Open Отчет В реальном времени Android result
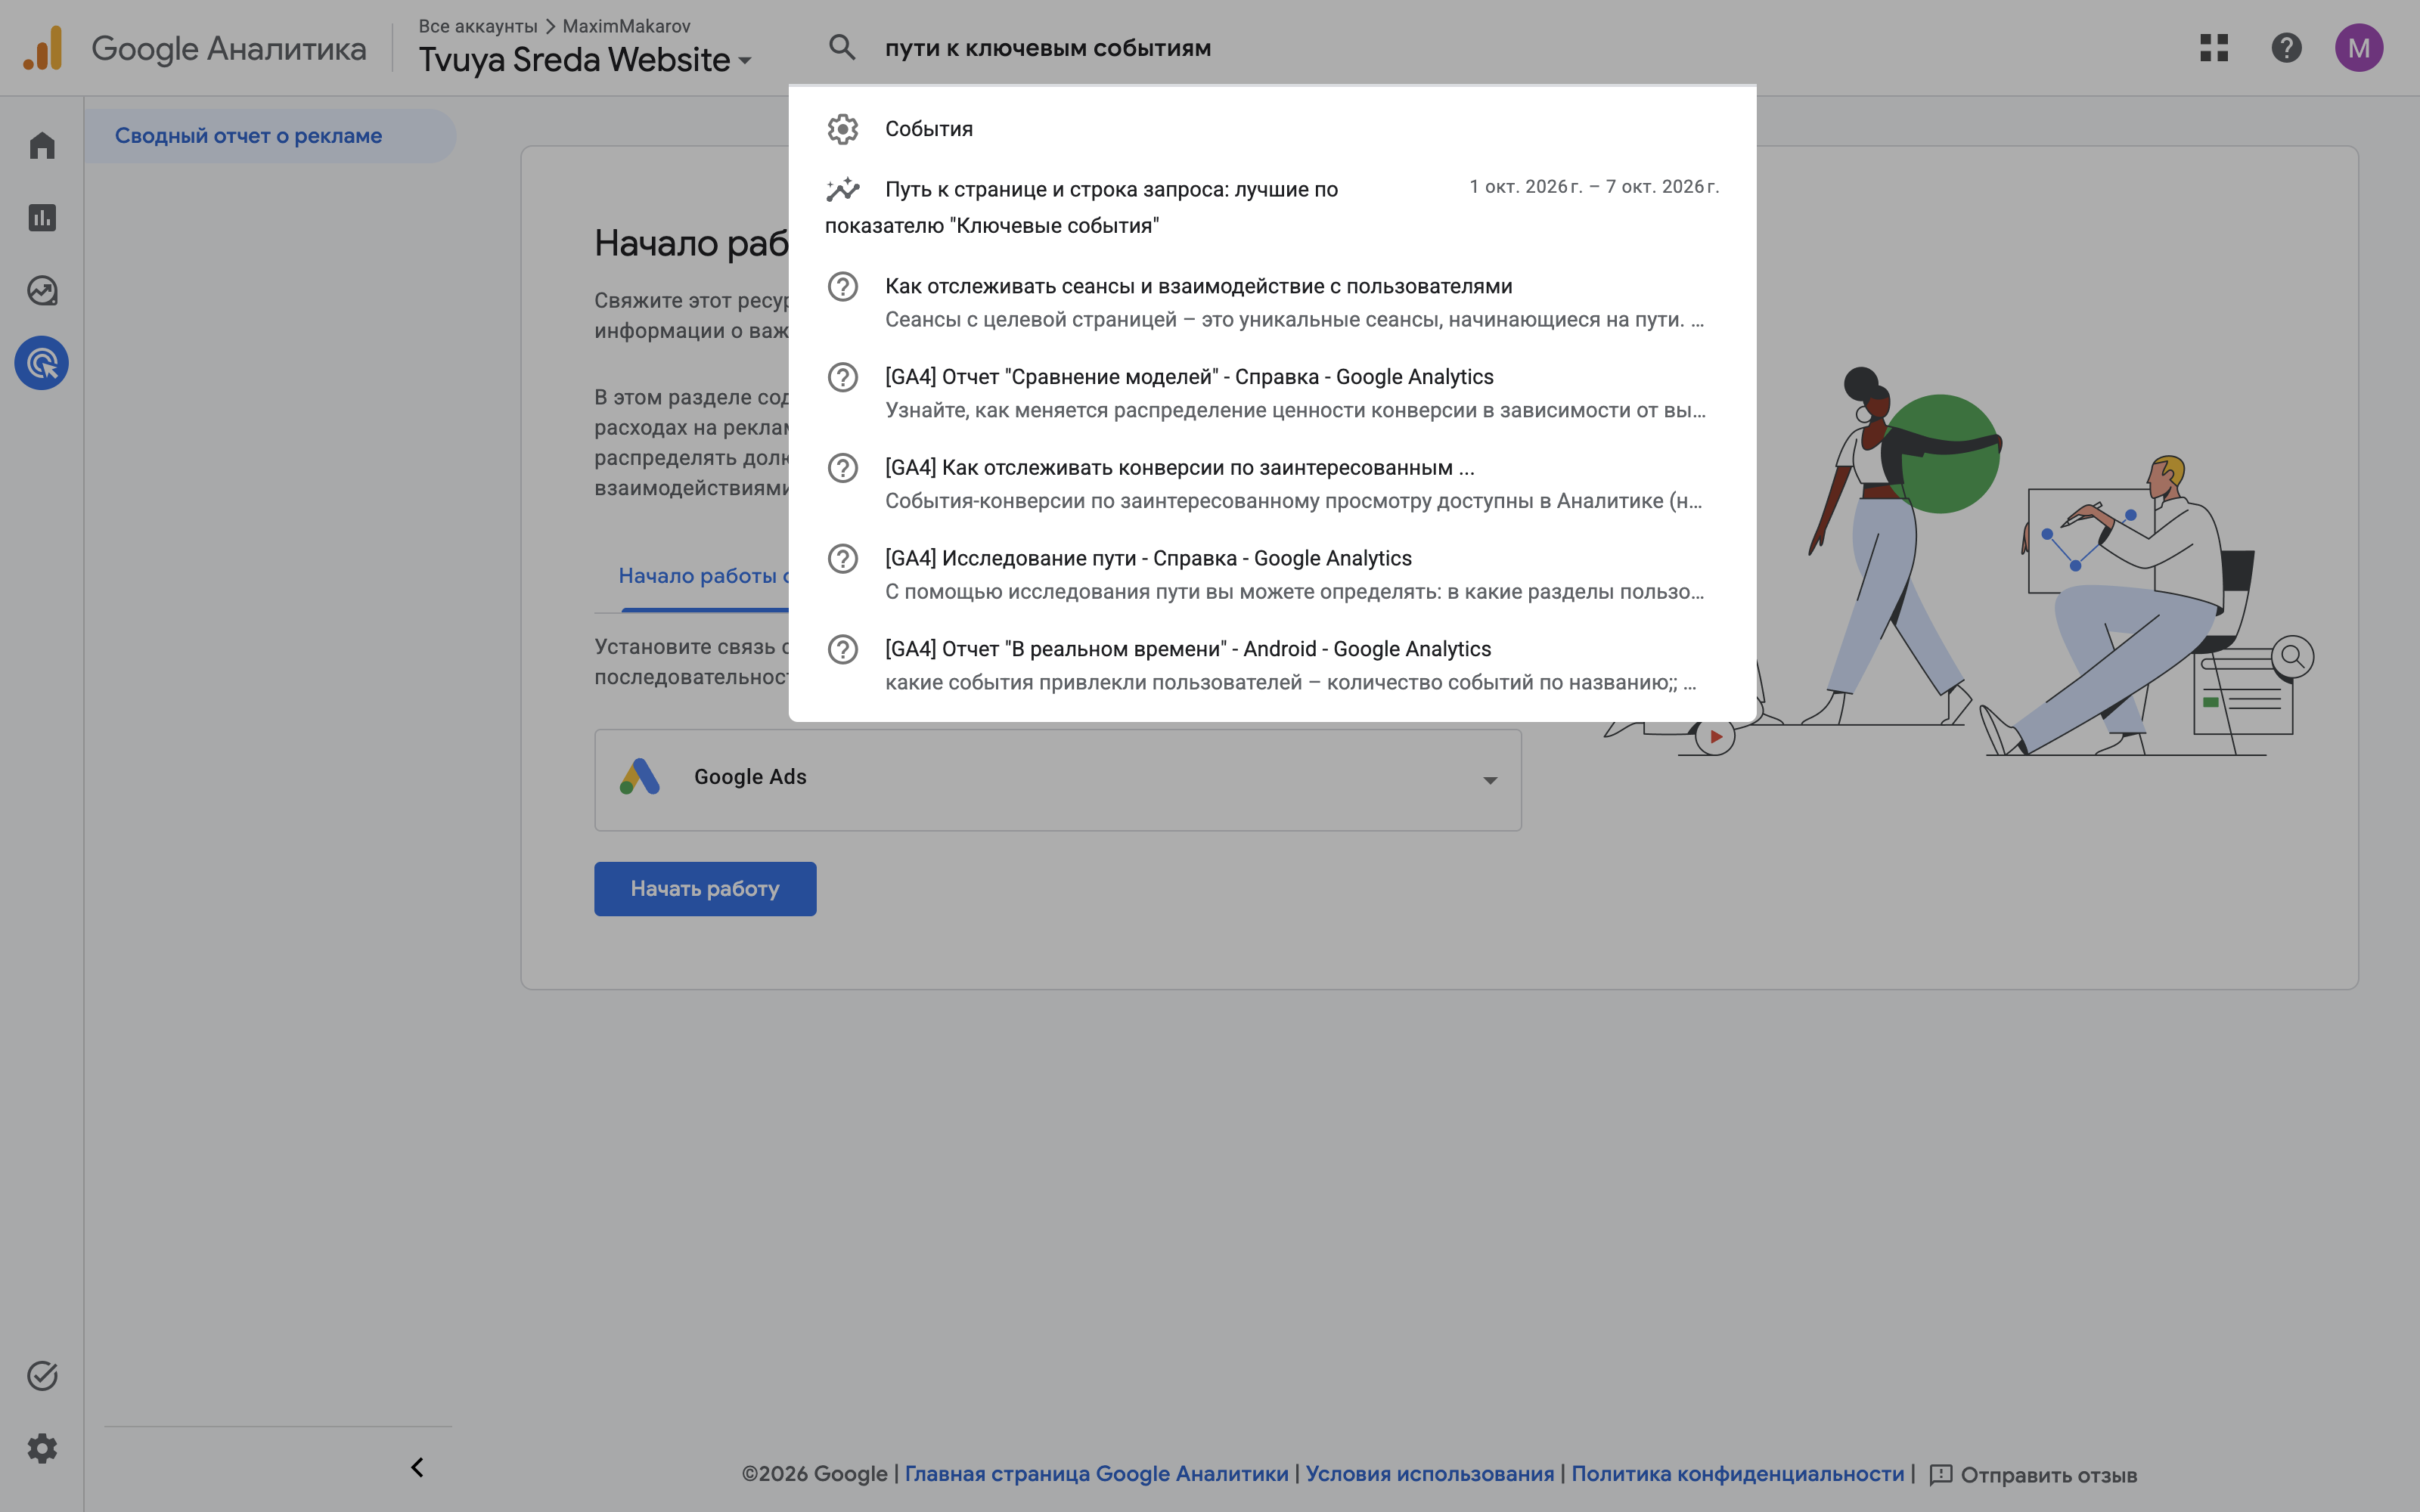This screenshot has width=2420, height=1512. pyautogui.click(x=1272, y=665)
